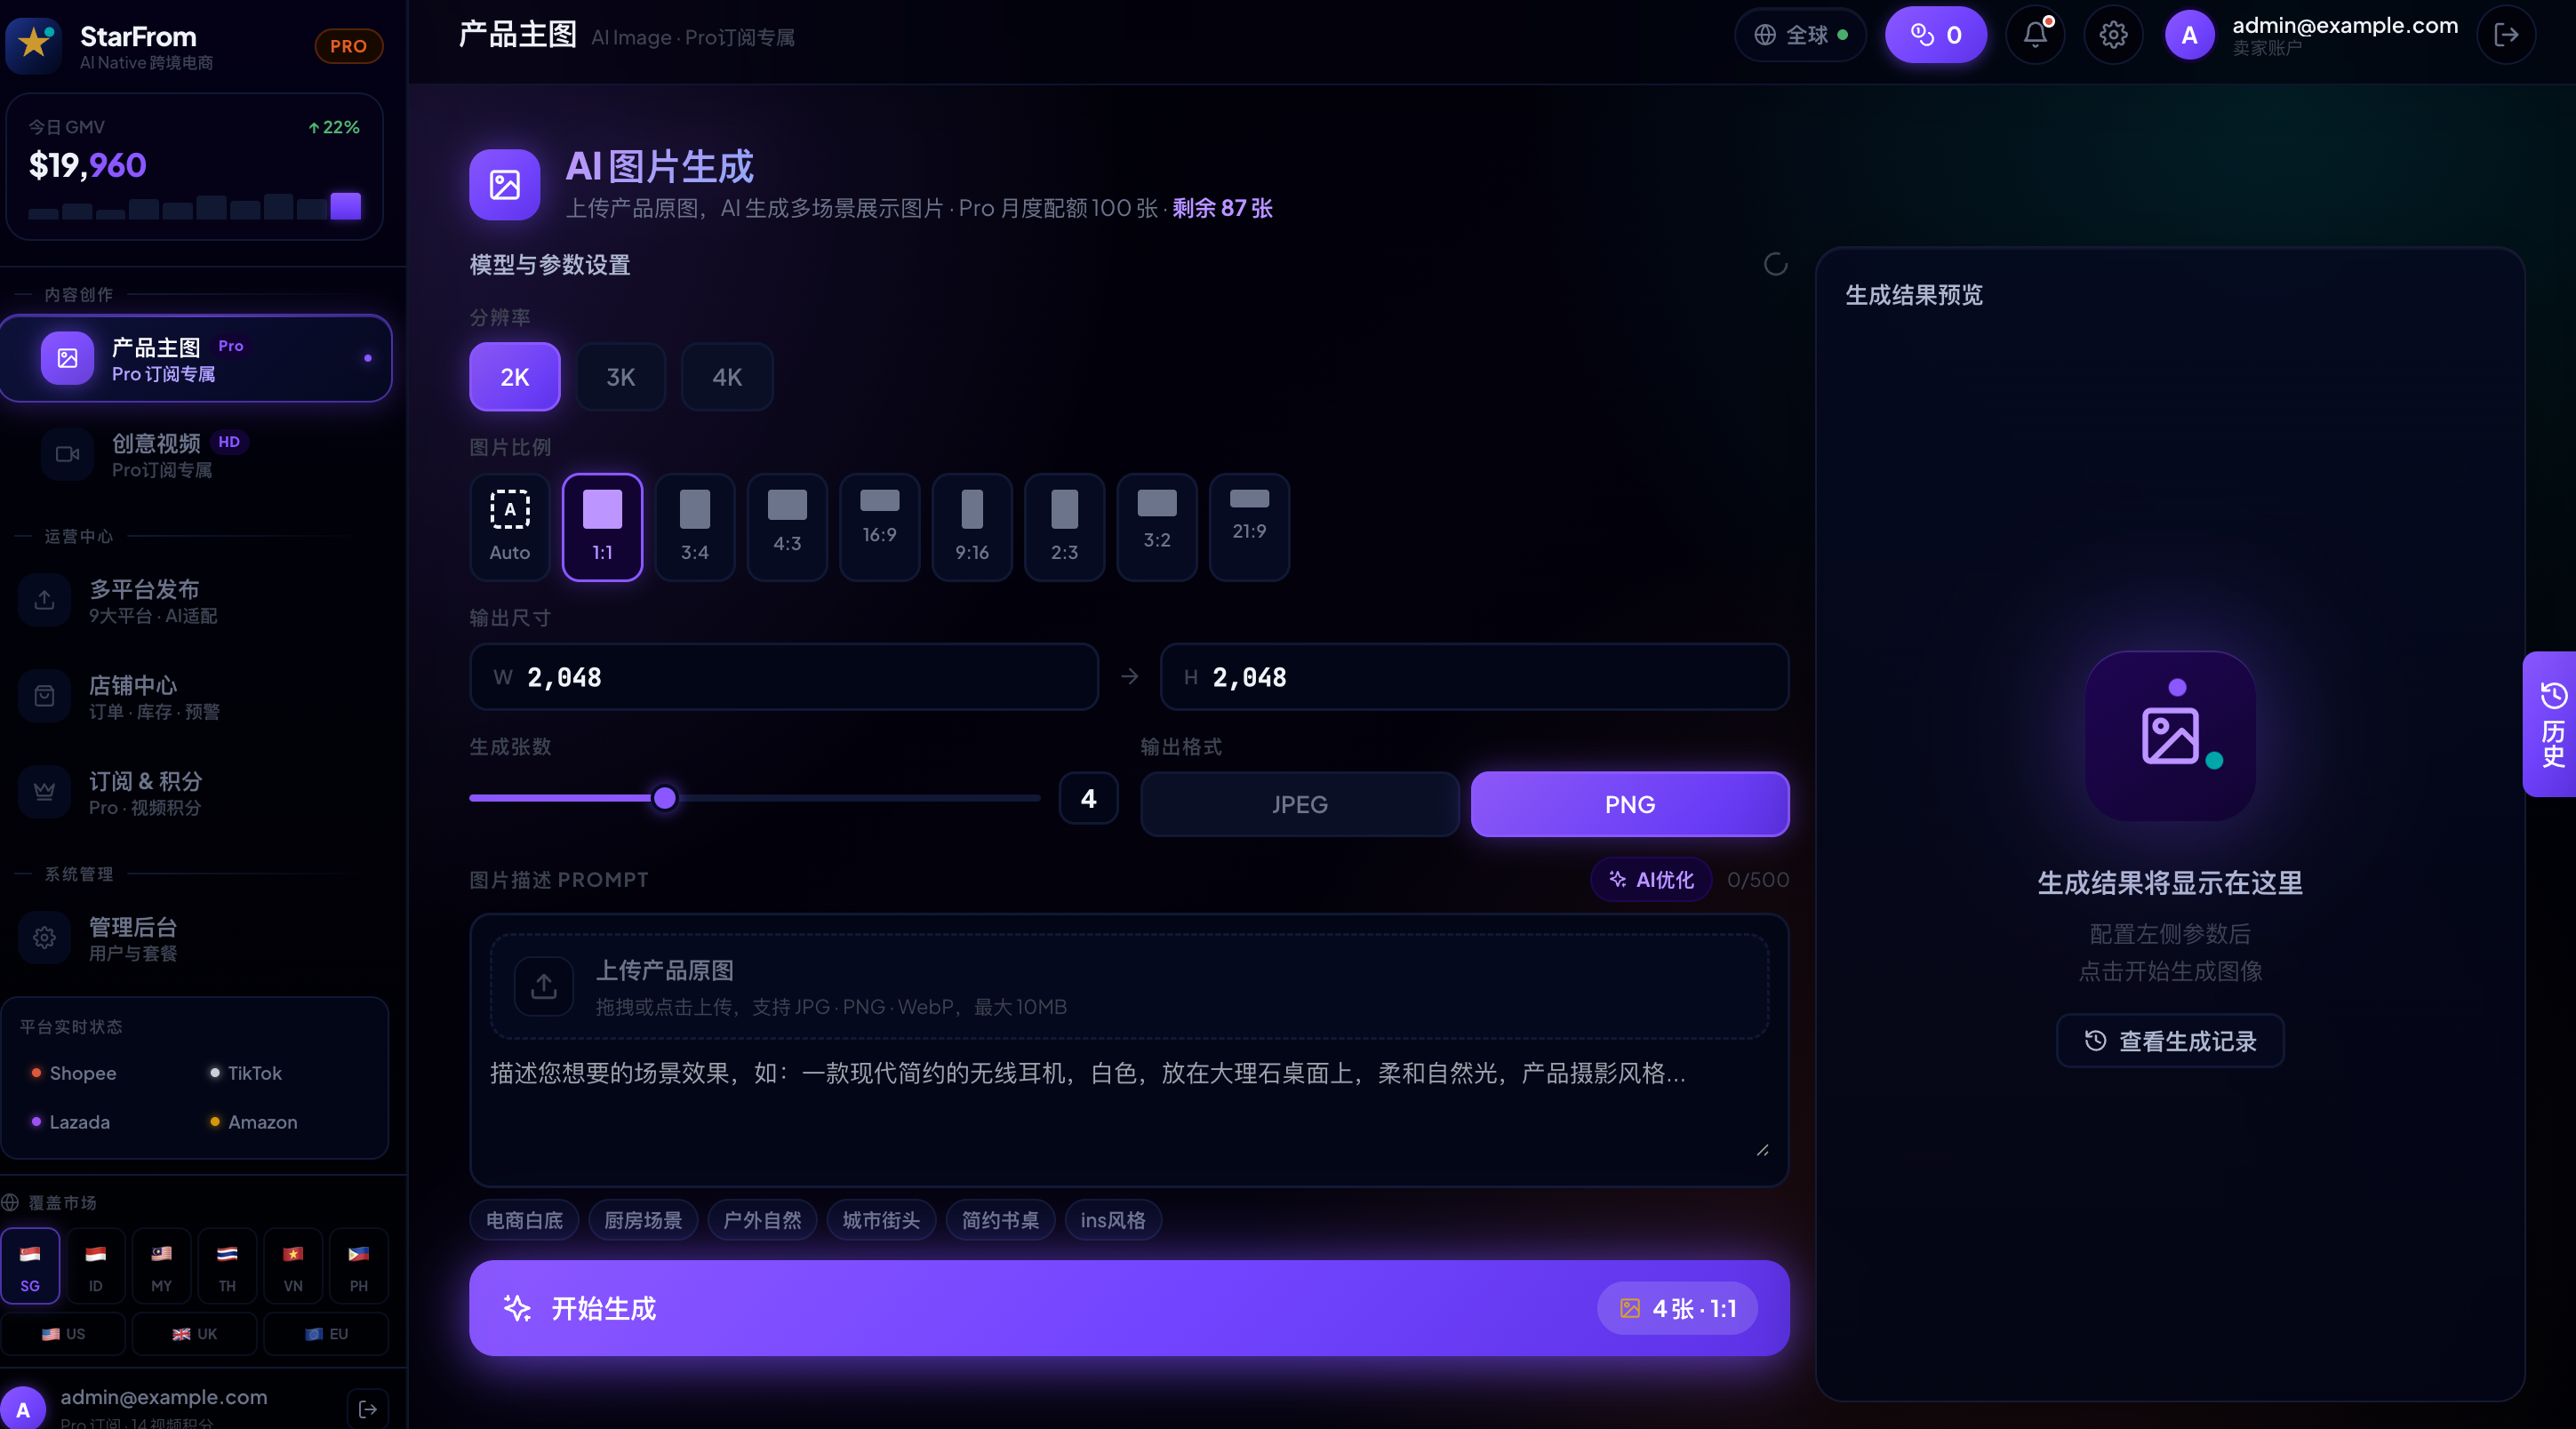This screenshot has height=1429, width=2576.
Task: Click the sidebar bottom logout icon
Action: [x=368, y=1409]
